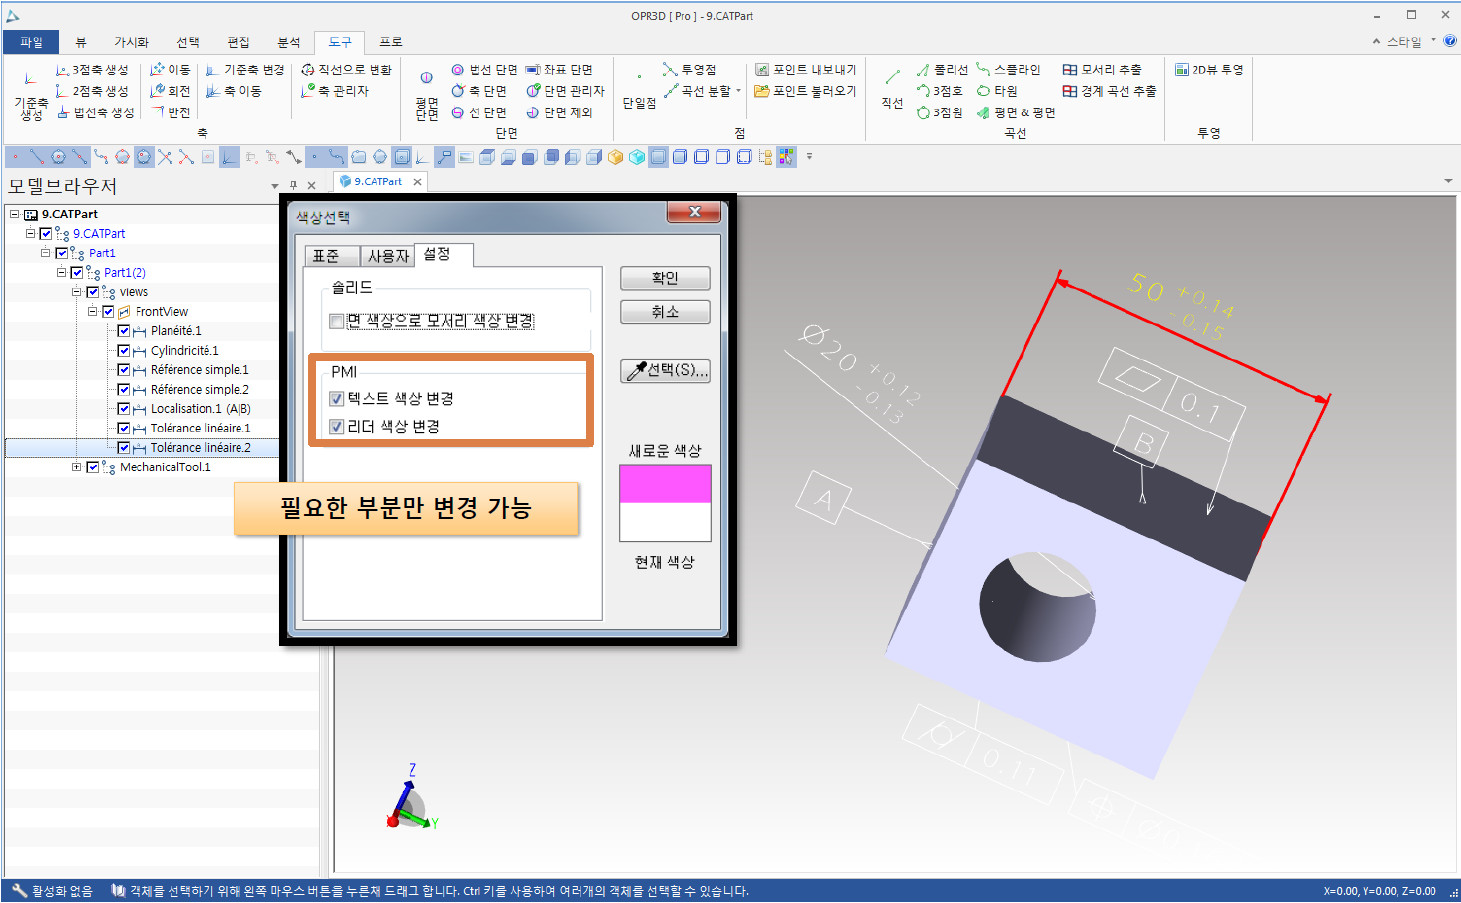Switch to the 표준 tab
The height and width of the screenshot is (903, 1461).
point(327,256)
